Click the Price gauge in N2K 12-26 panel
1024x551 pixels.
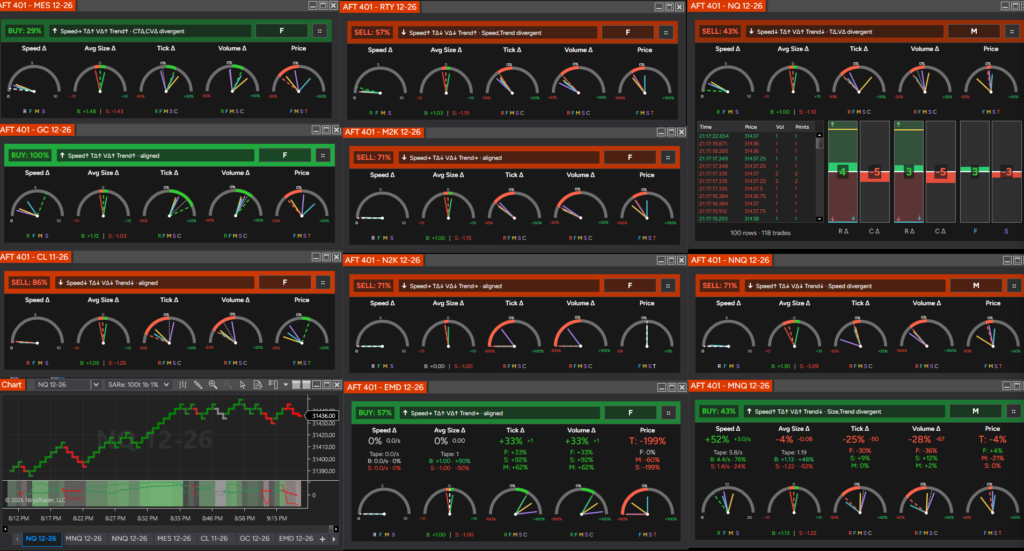(x=647, y=334)
